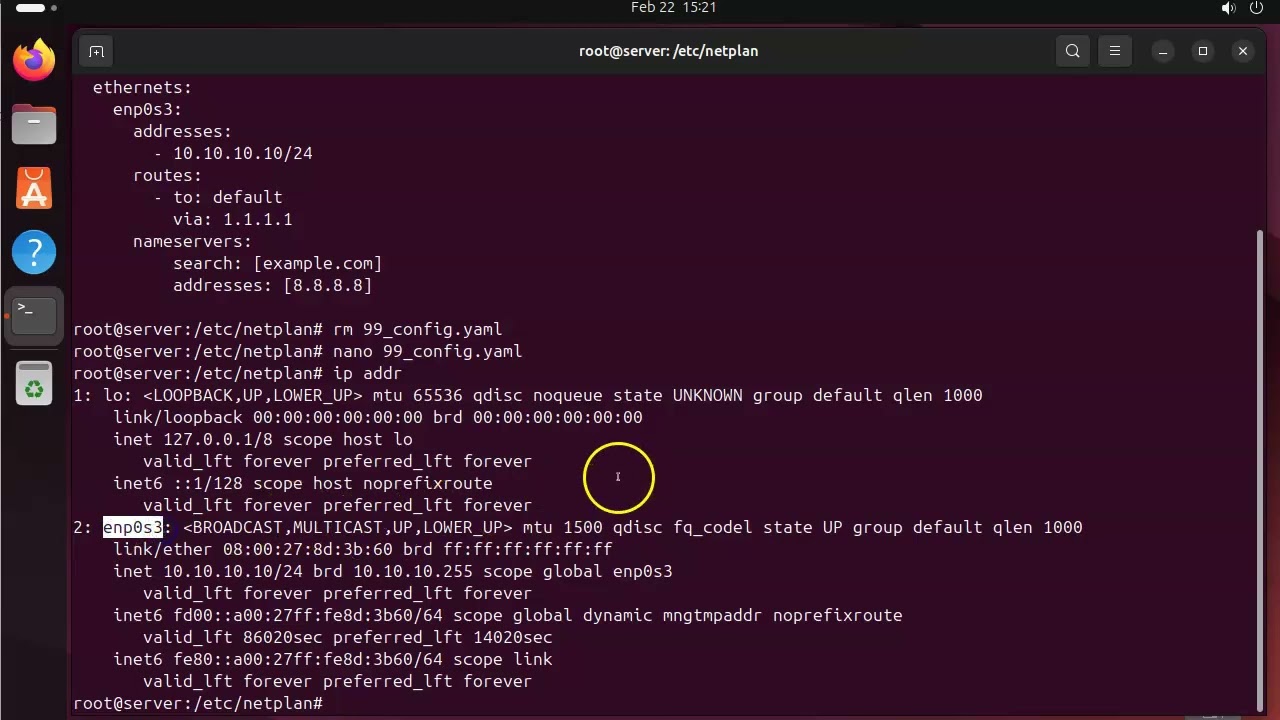The width and height of the screenshot is (1280, 720).
Task: Open the terminal hamburger menu
Action: pyautogui.click(x=1115, y=51)
